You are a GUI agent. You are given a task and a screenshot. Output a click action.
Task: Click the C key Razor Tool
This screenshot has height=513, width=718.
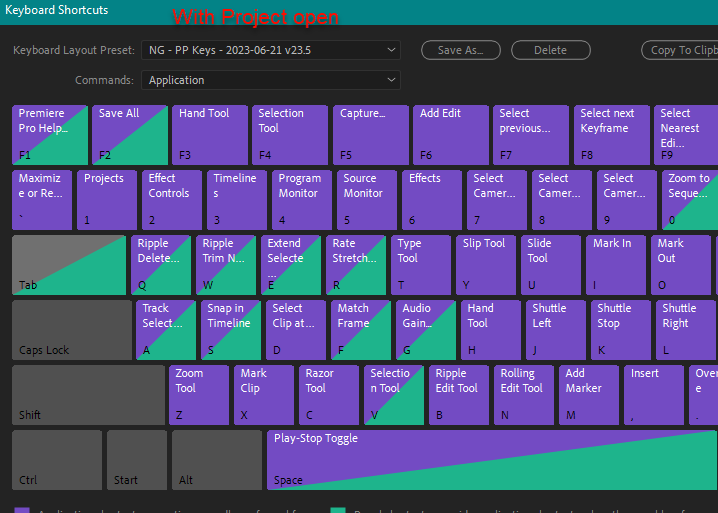tap(329, 395)
